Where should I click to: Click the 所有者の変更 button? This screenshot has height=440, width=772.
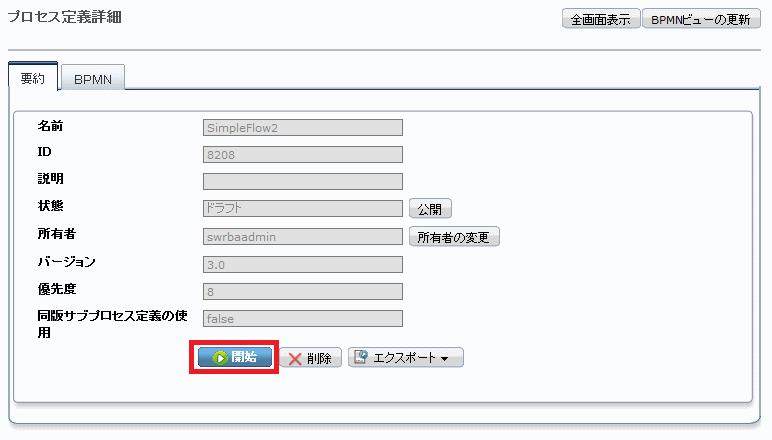pyautogui.click(x=454, y=237)
